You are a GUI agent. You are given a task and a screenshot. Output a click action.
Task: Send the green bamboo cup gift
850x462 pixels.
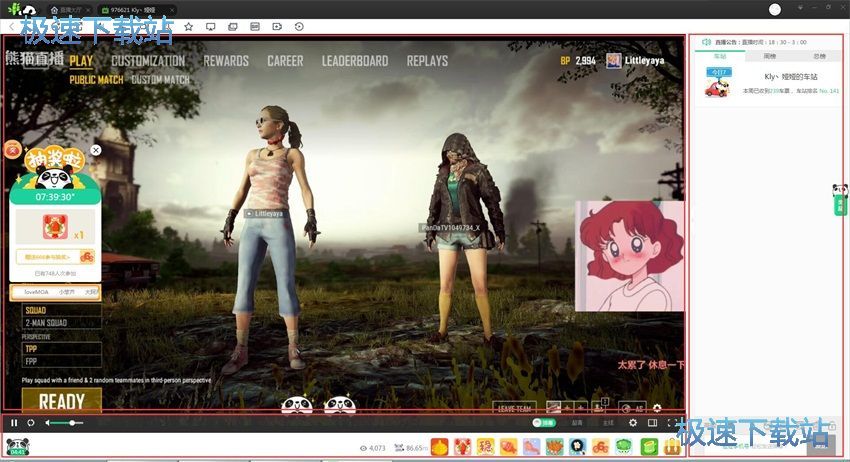649,447
